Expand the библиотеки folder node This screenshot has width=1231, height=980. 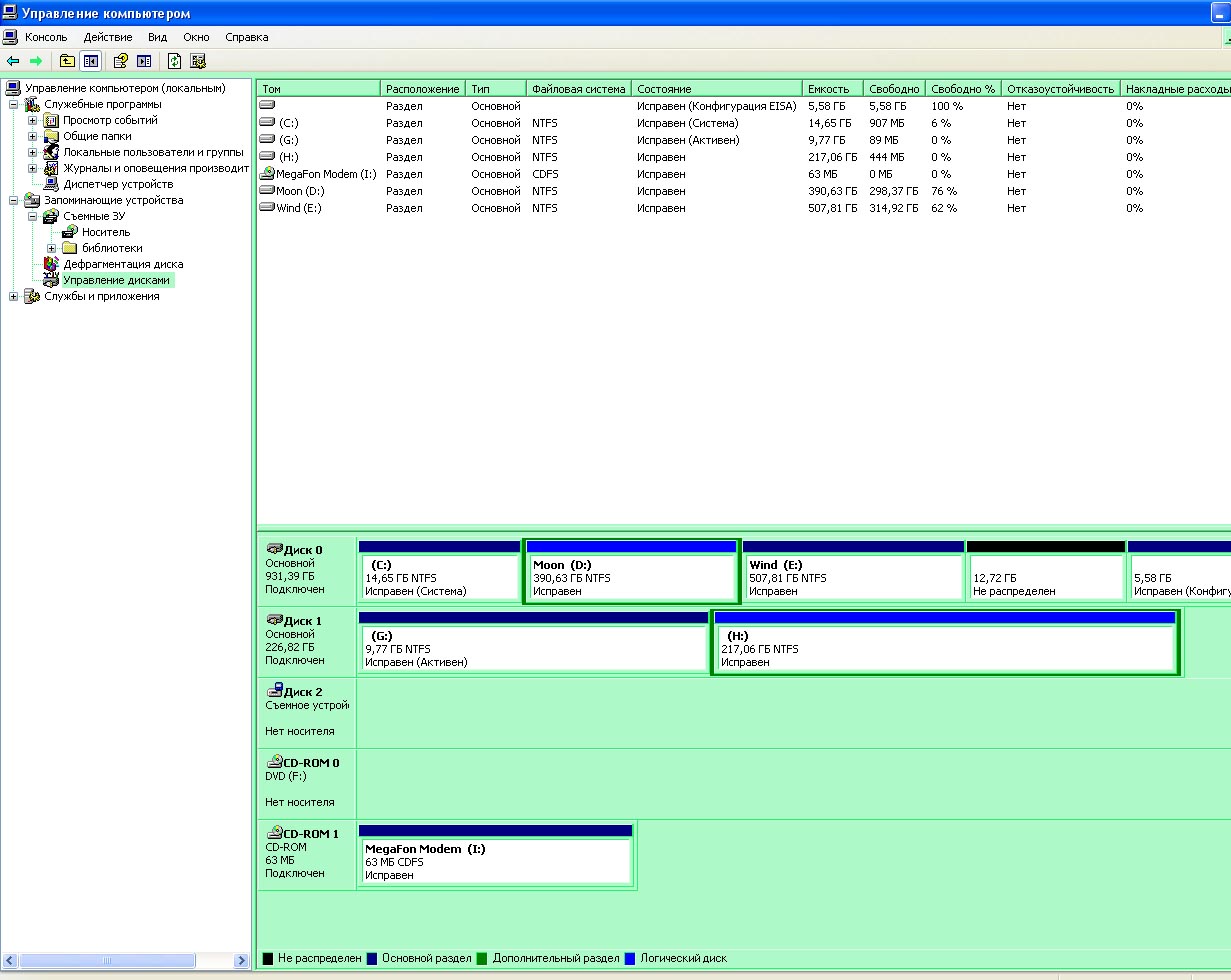click(x=51, y=248)
